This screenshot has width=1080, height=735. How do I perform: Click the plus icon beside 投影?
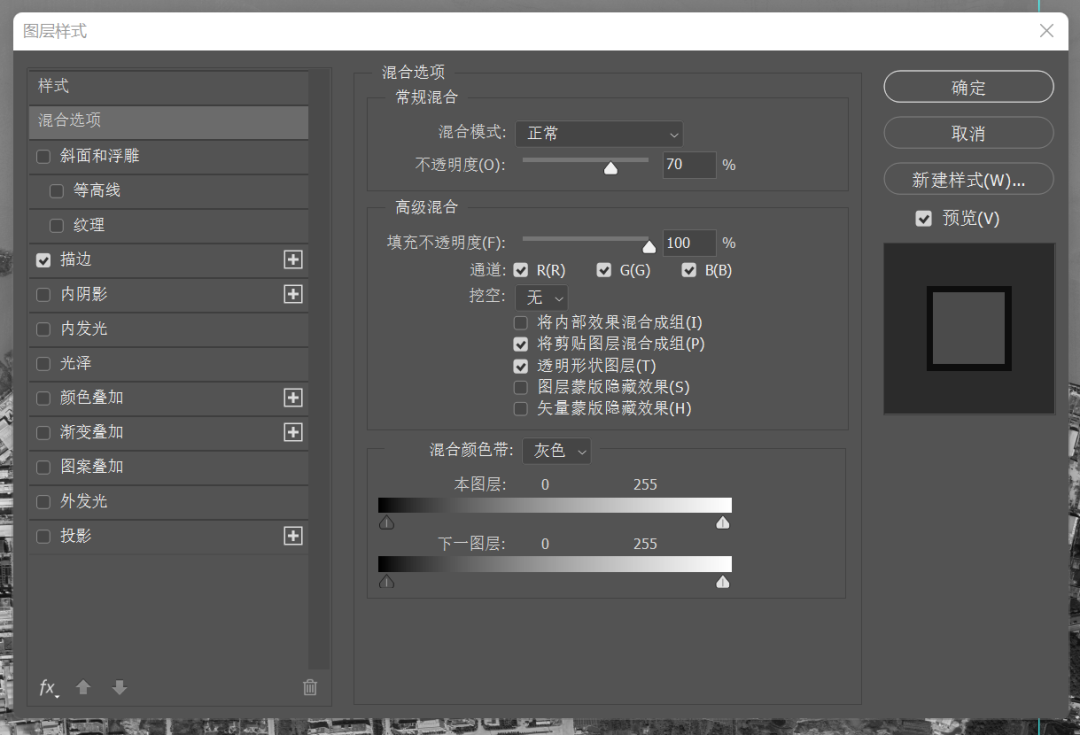click(x=293, y=536)
